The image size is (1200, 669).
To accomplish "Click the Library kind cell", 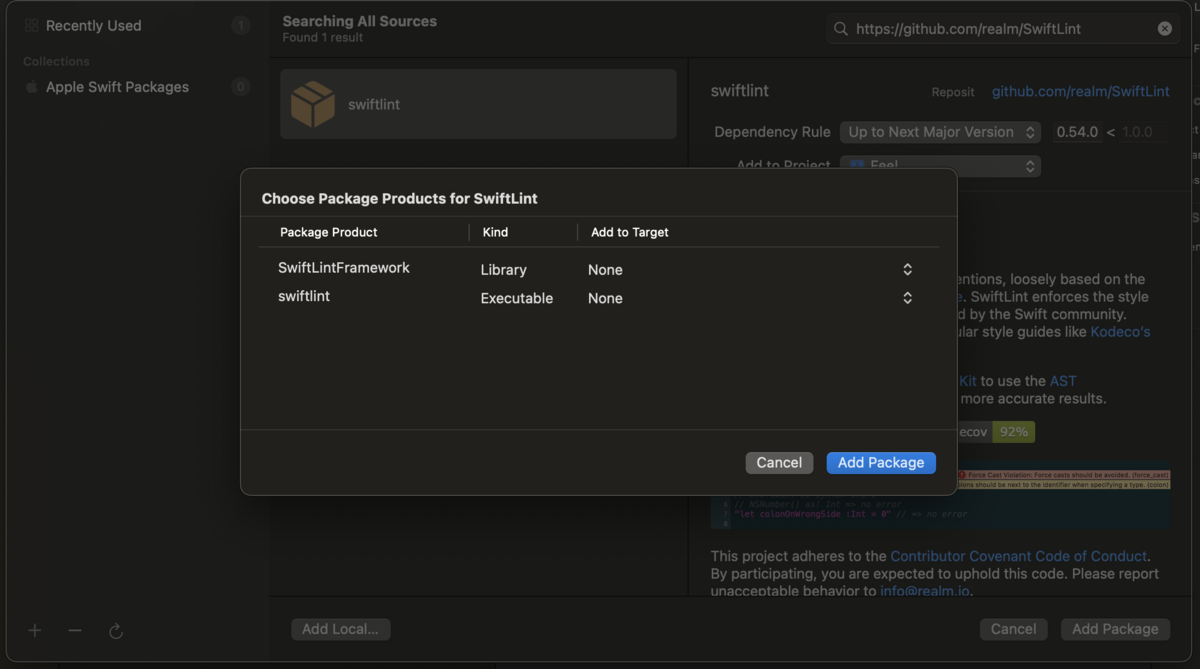I will pyautogui.click(x=503, y=270).
